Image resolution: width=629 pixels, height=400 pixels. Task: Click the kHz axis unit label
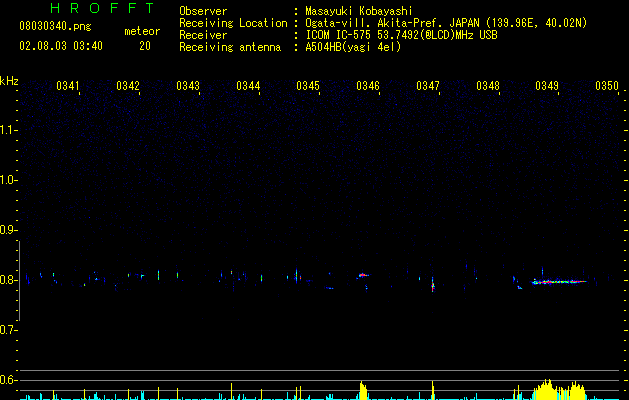[x=9, y=81]
